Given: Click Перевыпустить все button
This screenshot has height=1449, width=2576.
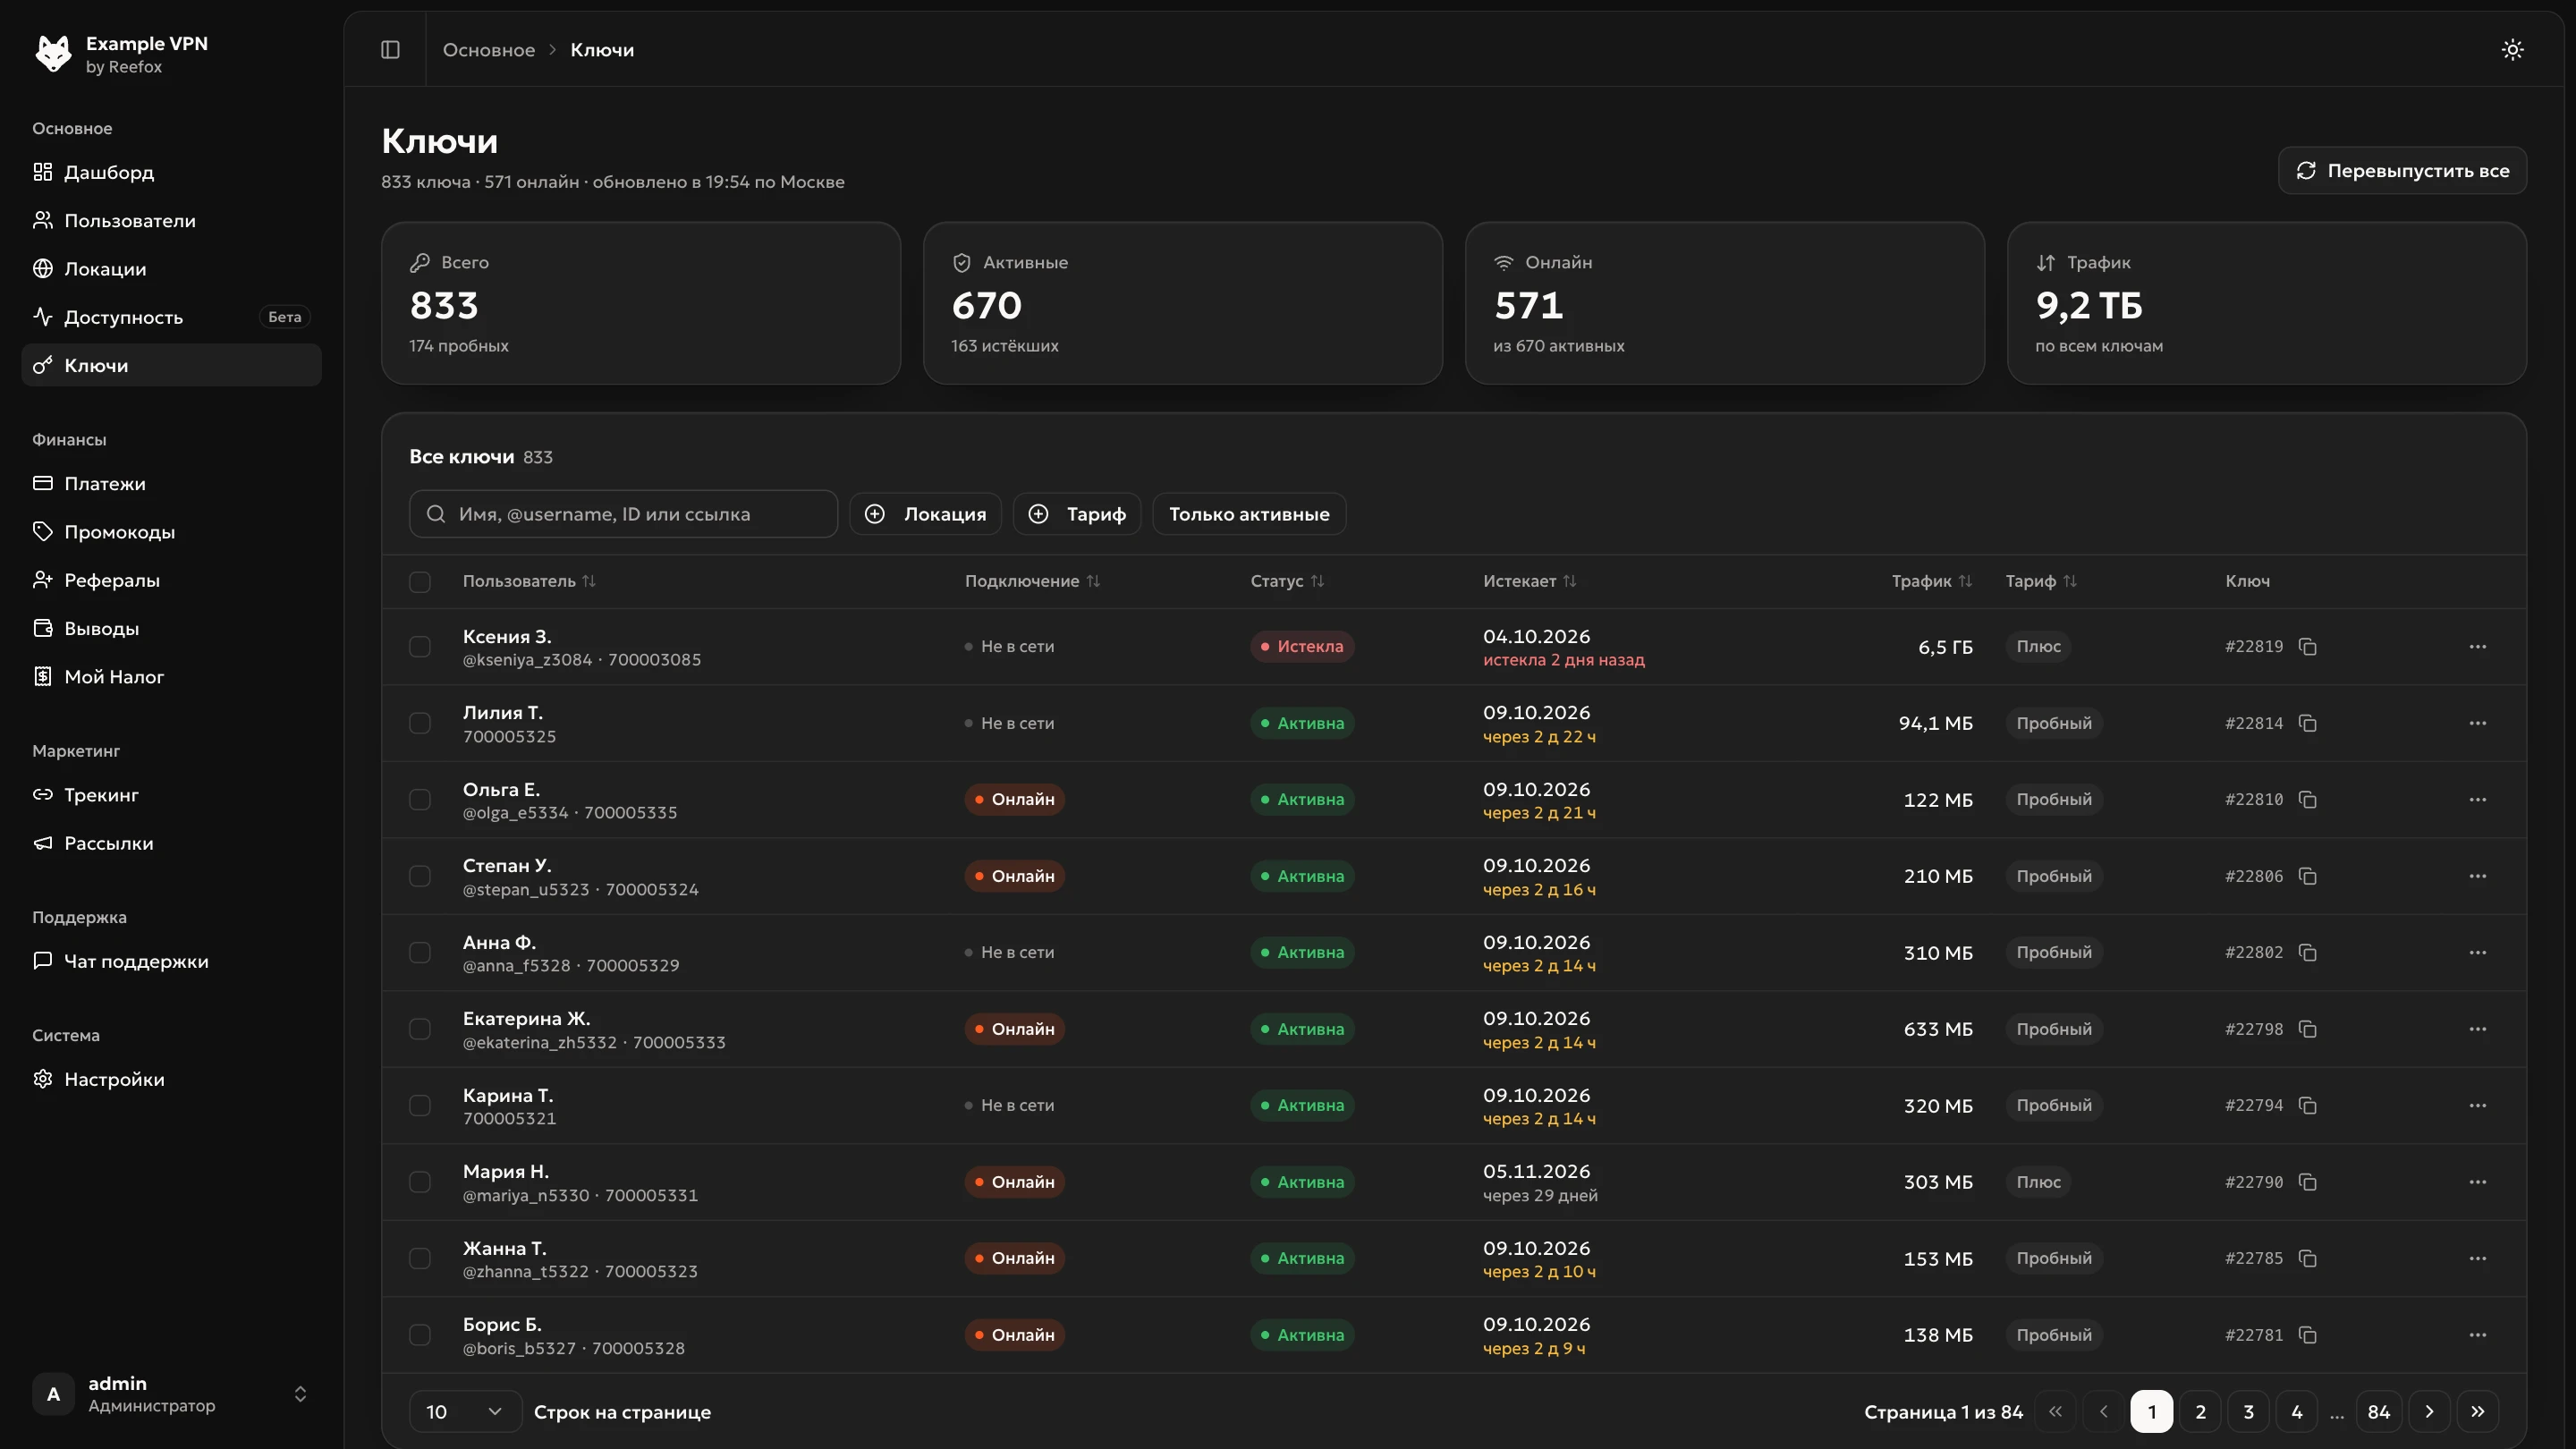Looking at the screenshot, I should (2402, 171).
